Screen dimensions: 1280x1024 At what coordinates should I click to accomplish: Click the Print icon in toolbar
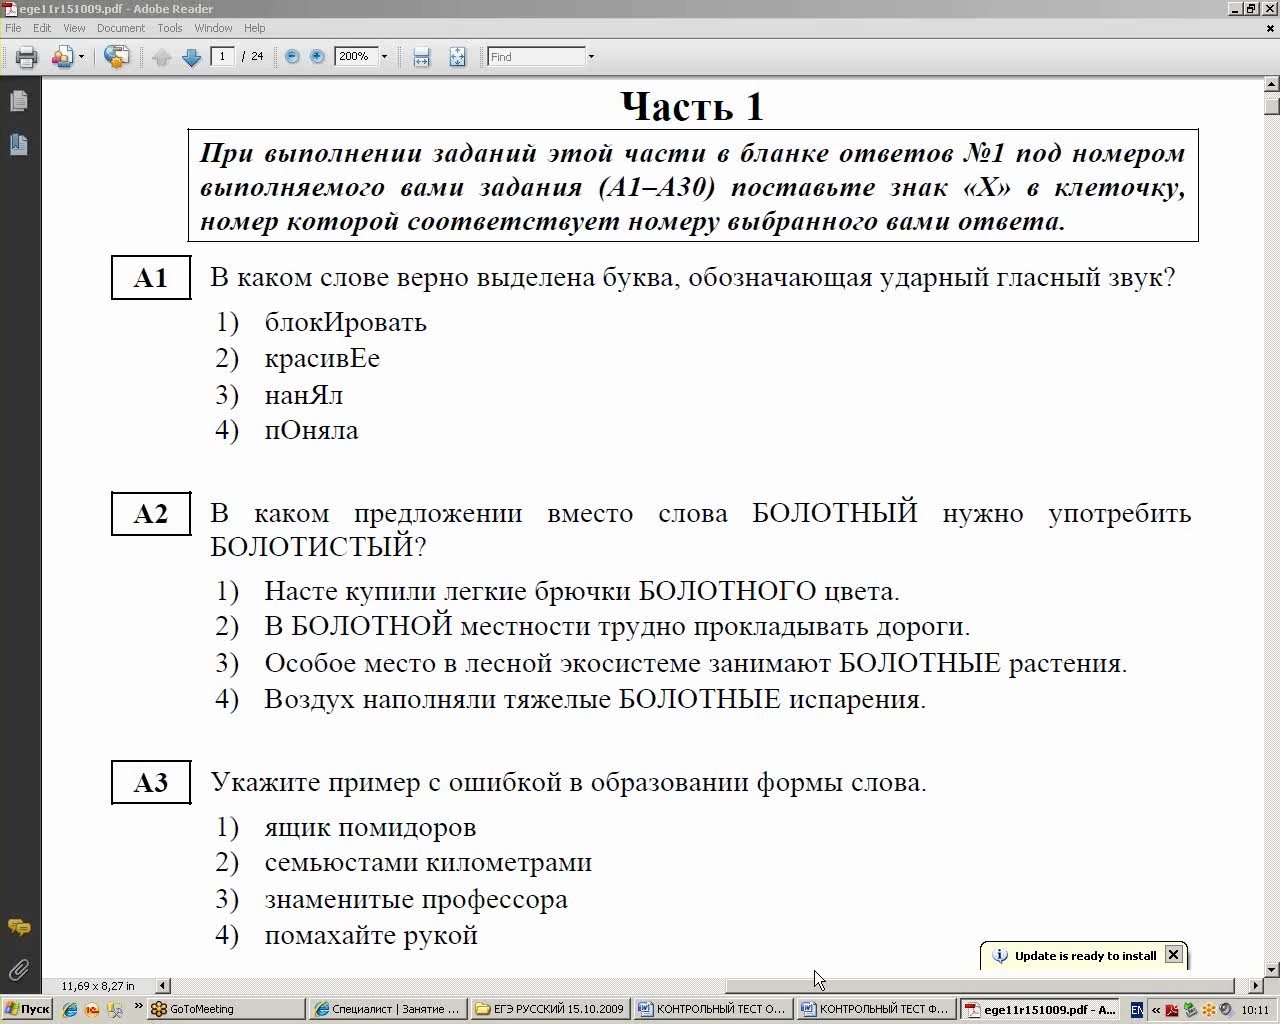pyautogui.click(x=27, y=57)
